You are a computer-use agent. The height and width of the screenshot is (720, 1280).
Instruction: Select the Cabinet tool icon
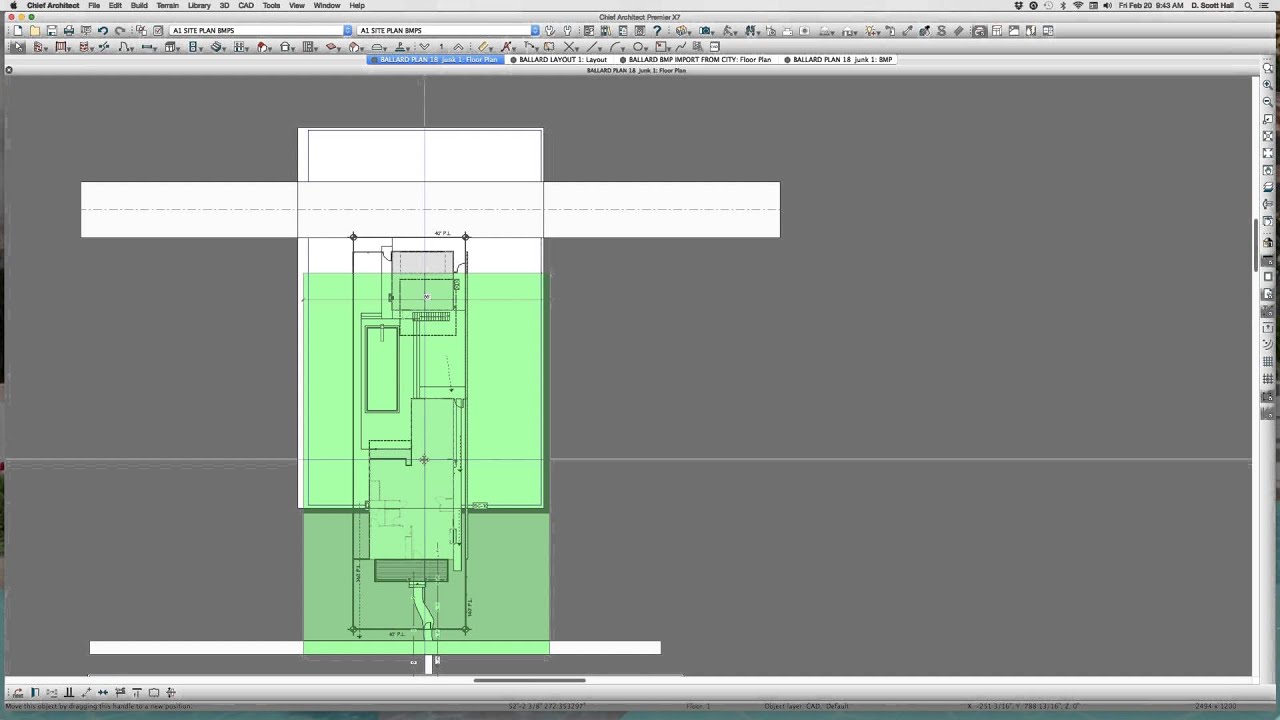[171, 47]
